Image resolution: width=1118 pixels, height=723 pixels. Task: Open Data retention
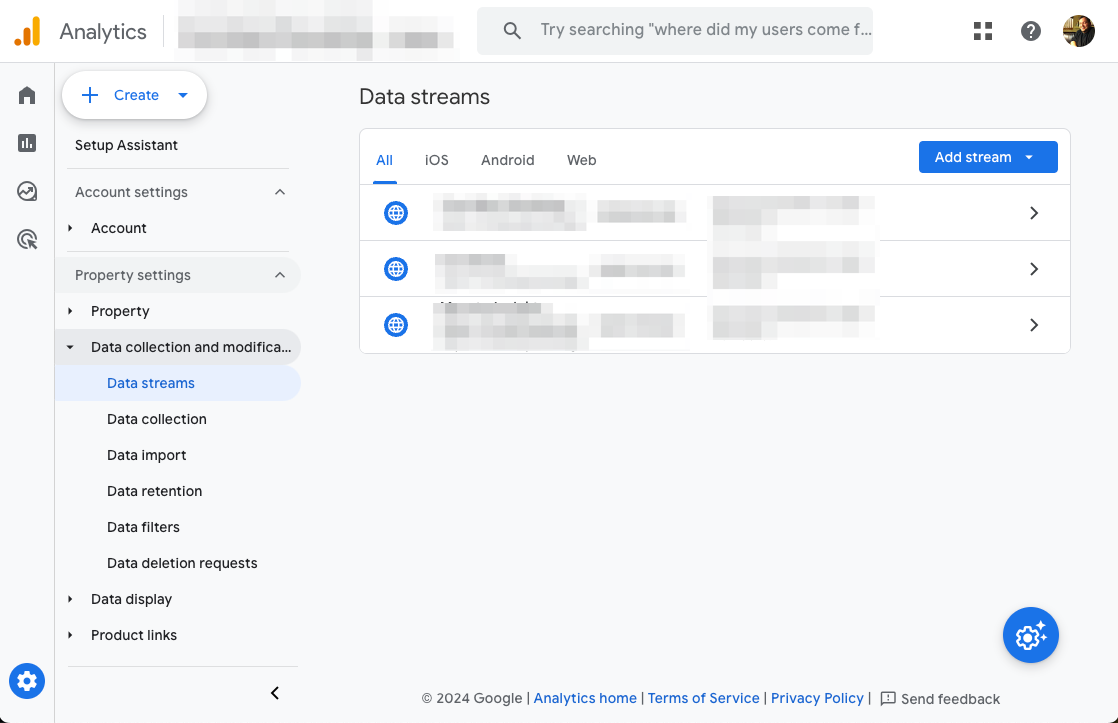(x=155, y=491)
